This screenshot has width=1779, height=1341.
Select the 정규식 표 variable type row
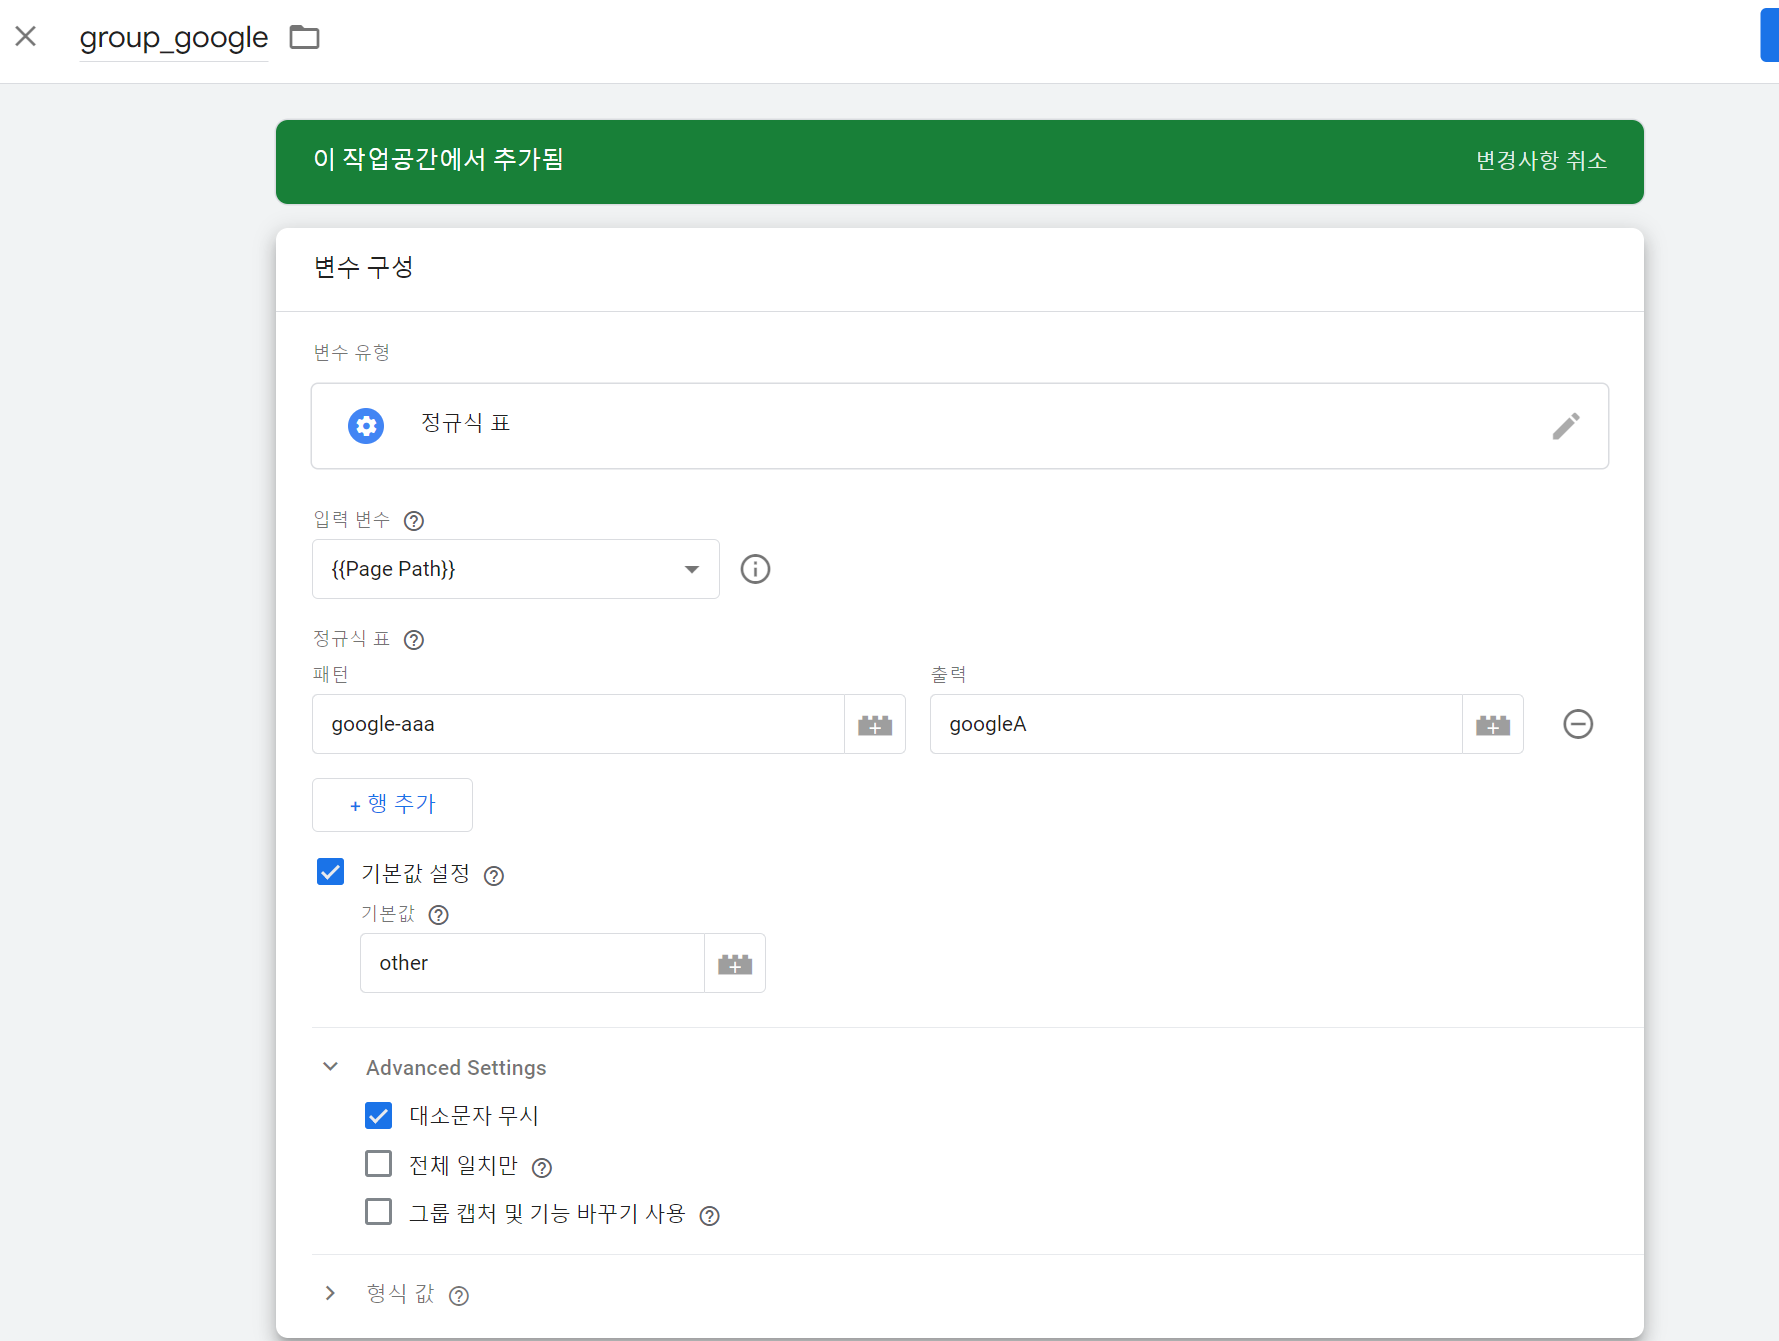960,426
